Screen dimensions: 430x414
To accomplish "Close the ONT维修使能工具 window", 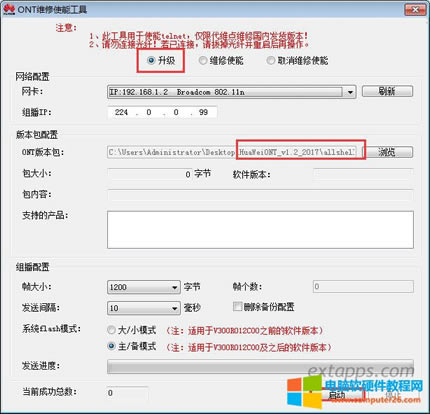I will click(x=415, y=10).
